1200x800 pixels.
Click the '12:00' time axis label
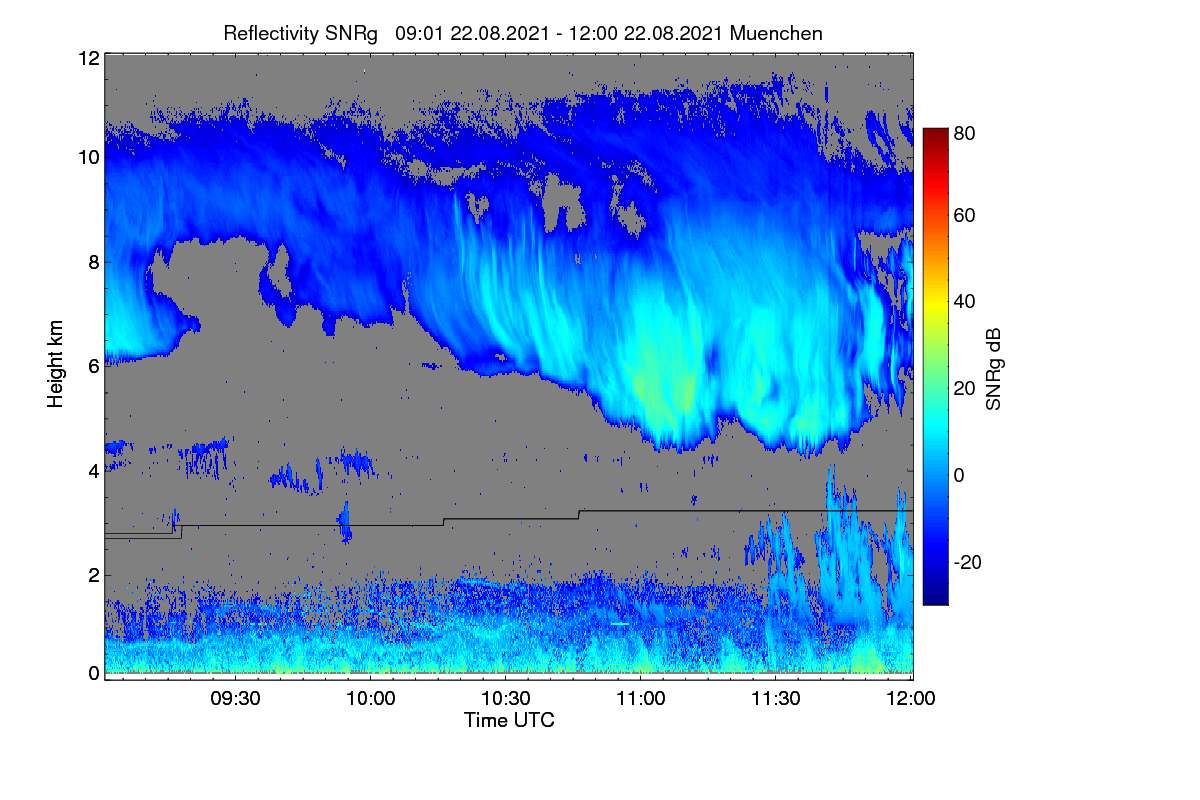point(910,699)
